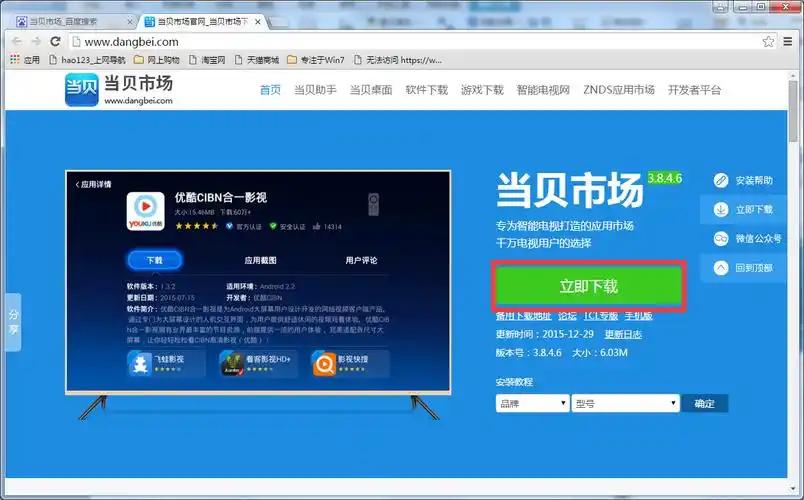804x500 pixels.
Task: Open the 游戏下载 nav item
Action: [482, 90]
